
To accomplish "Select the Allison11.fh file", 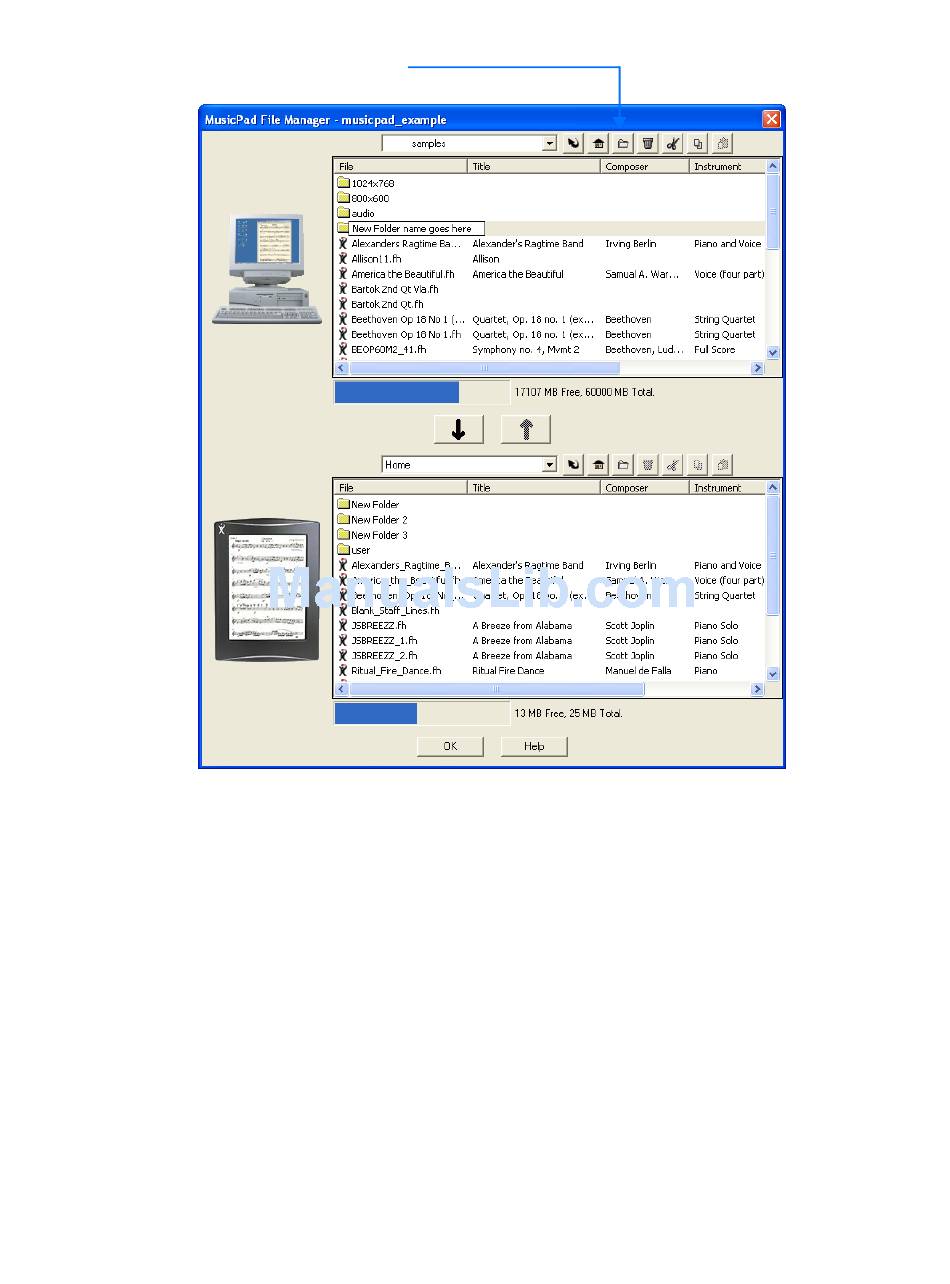I will tap(370, 259).
